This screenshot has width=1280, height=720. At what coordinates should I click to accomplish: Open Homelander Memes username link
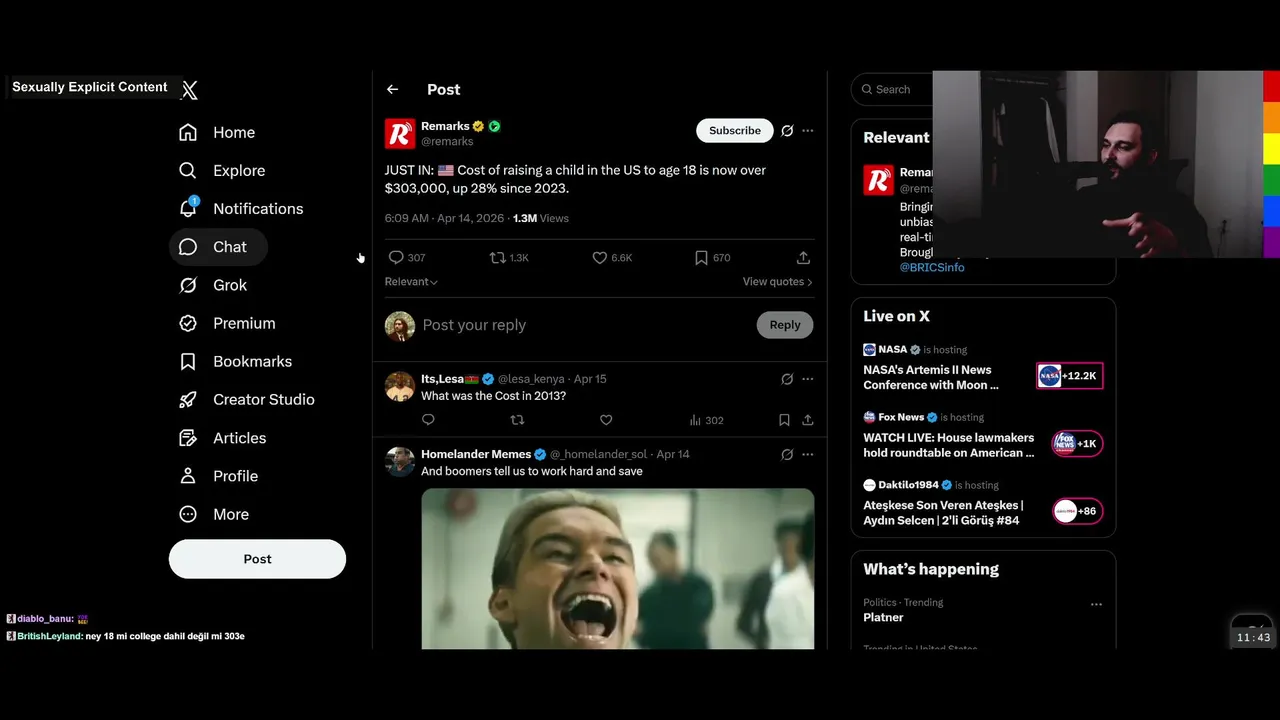[476, 454]
